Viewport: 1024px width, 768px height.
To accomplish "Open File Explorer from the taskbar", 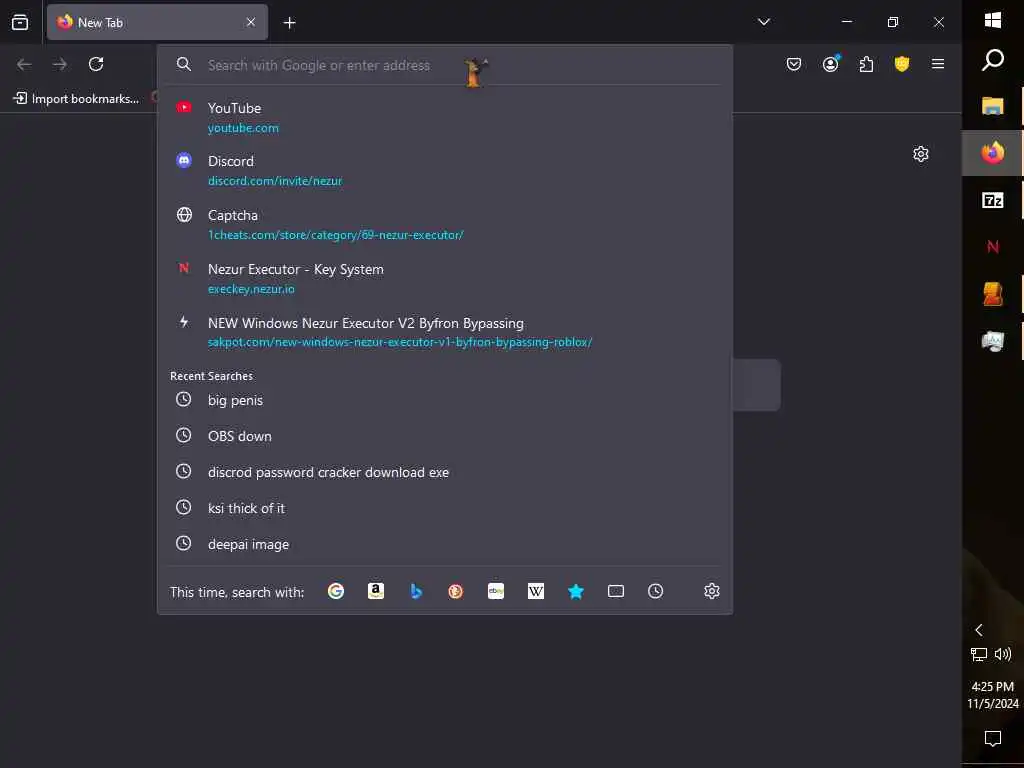I will coord(993,106).
